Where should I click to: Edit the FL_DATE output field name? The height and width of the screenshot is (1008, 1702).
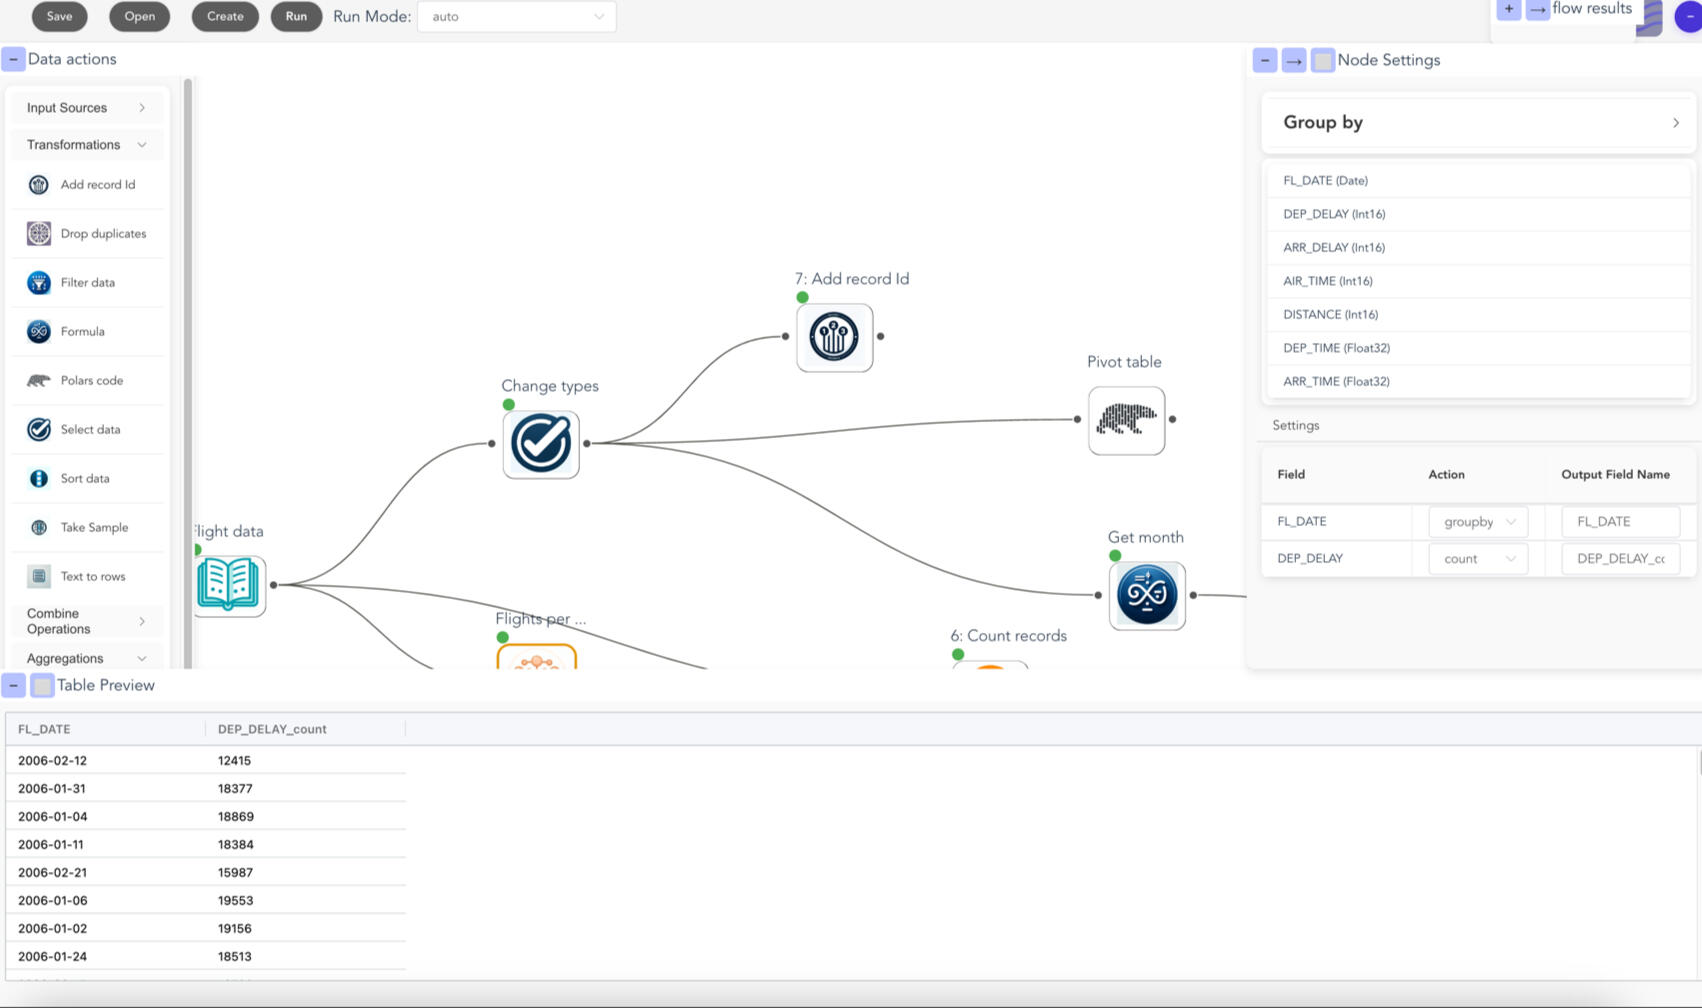tap(1619, 522)
